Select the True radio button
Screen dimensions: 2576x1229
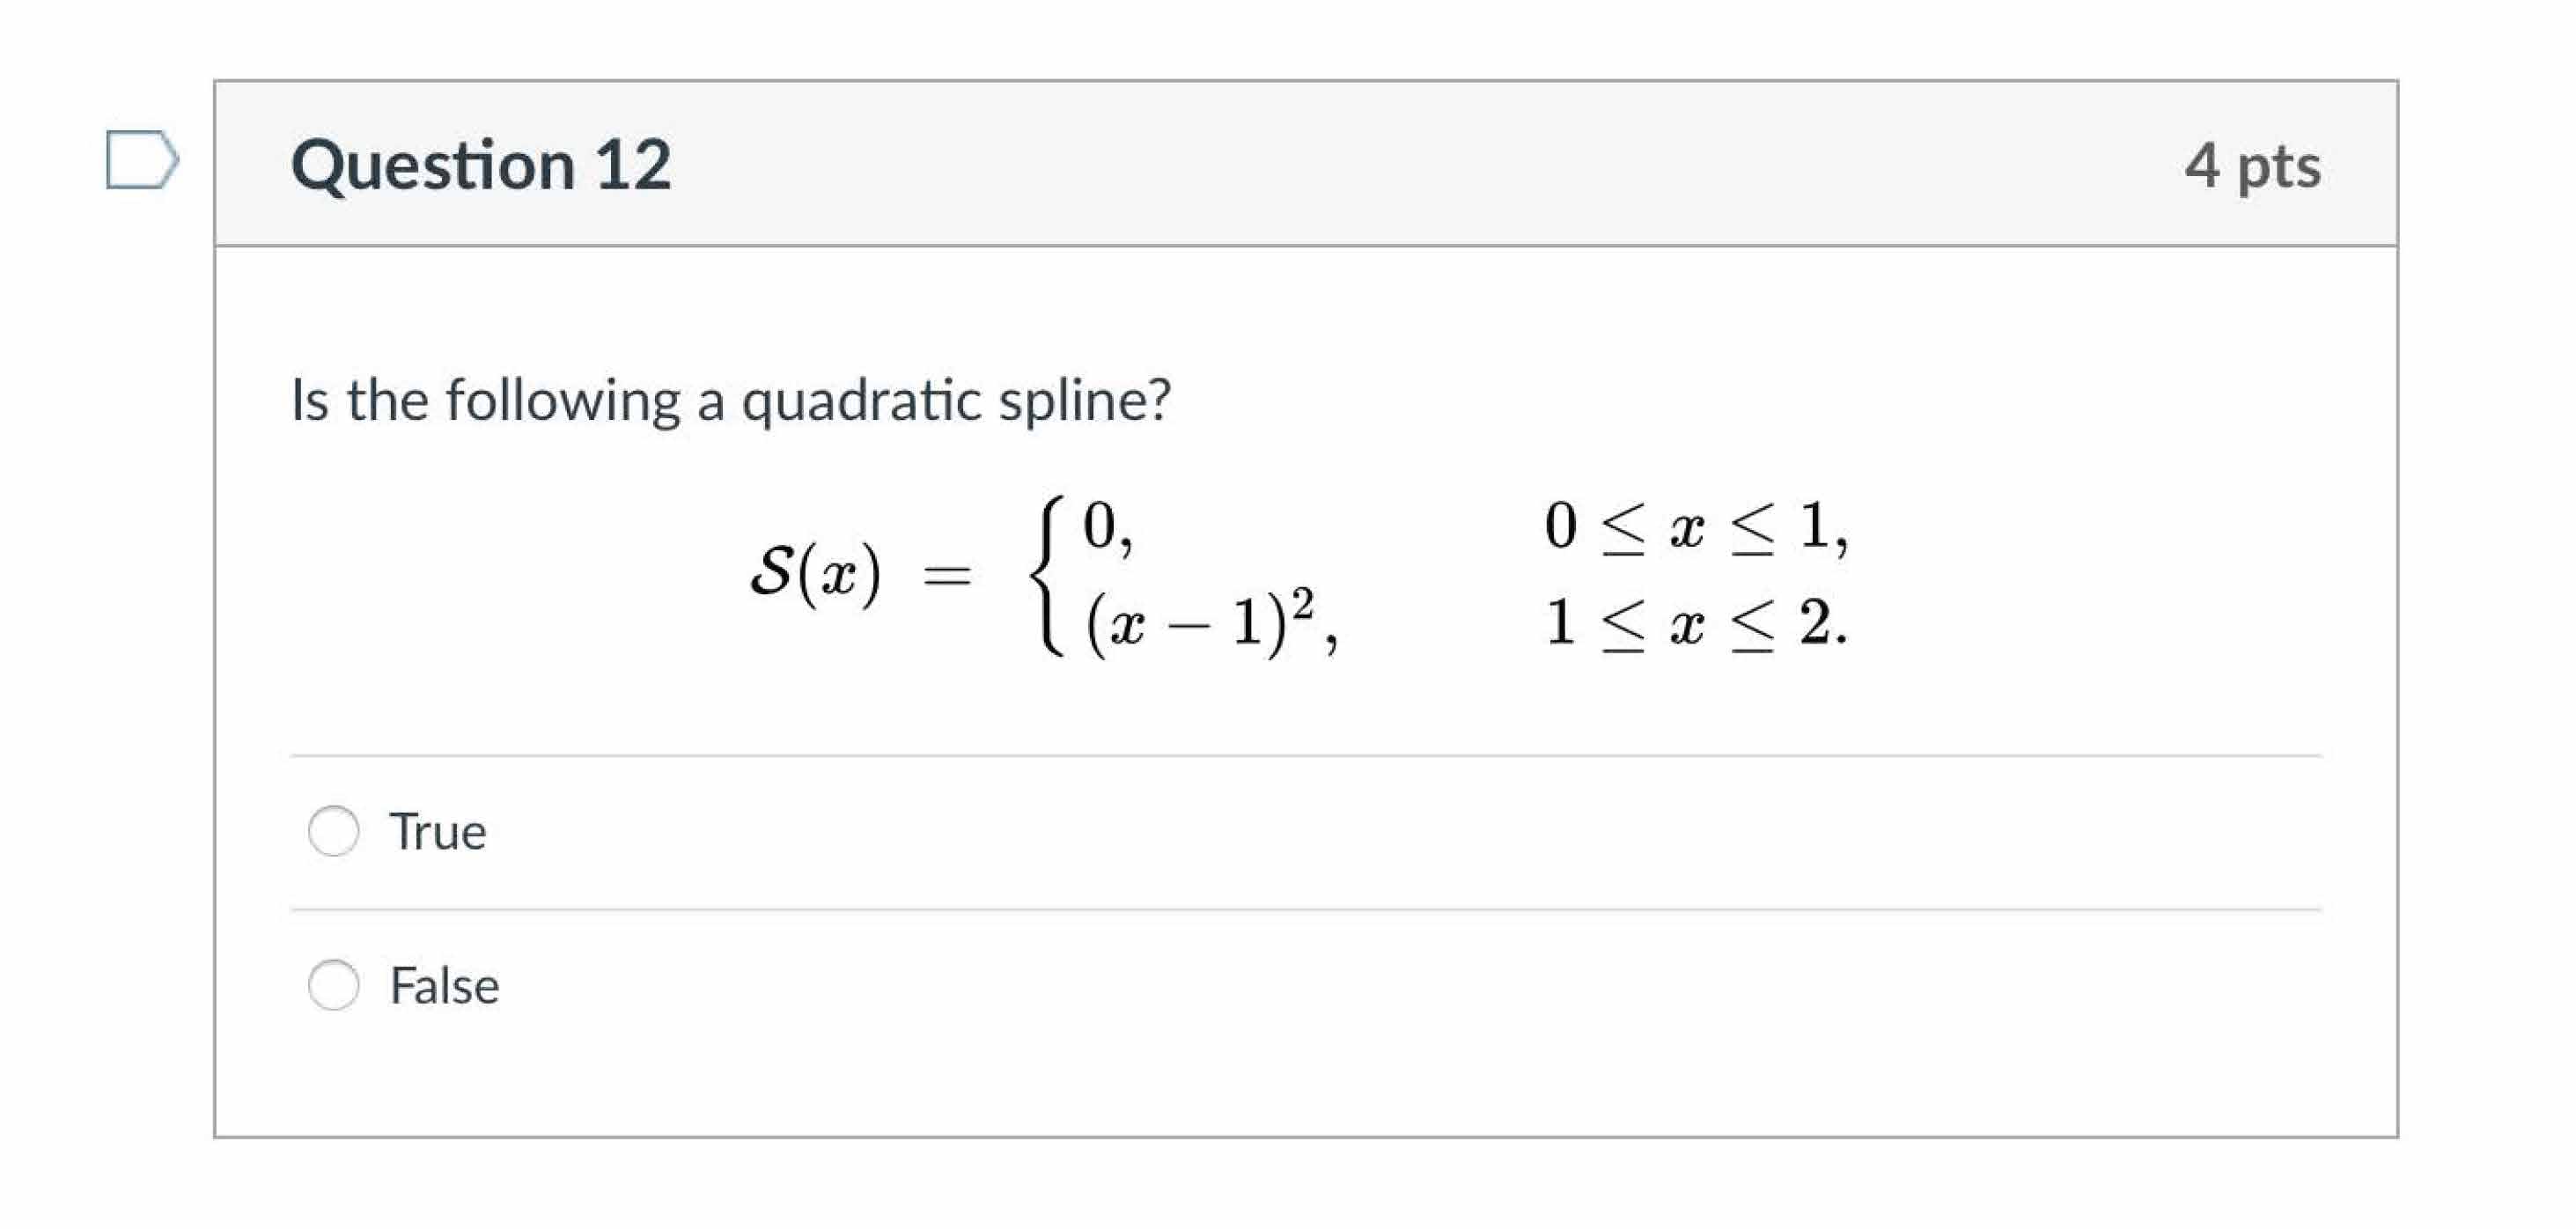(x=333, y=831)
